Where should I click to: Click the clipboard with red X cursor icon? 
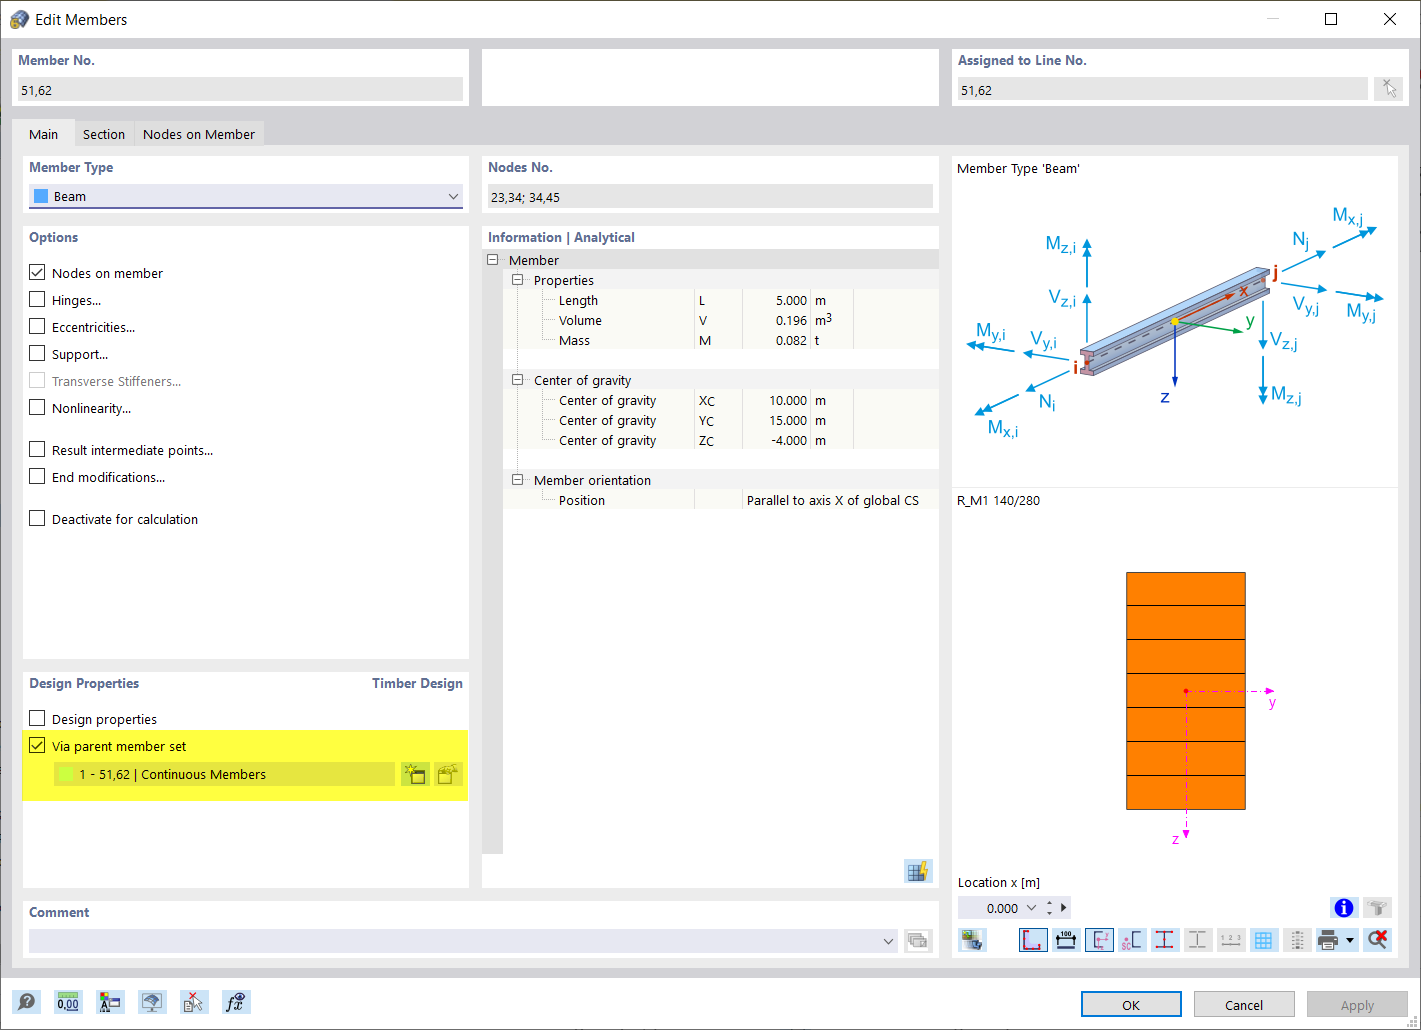(x=194, y=1002)
